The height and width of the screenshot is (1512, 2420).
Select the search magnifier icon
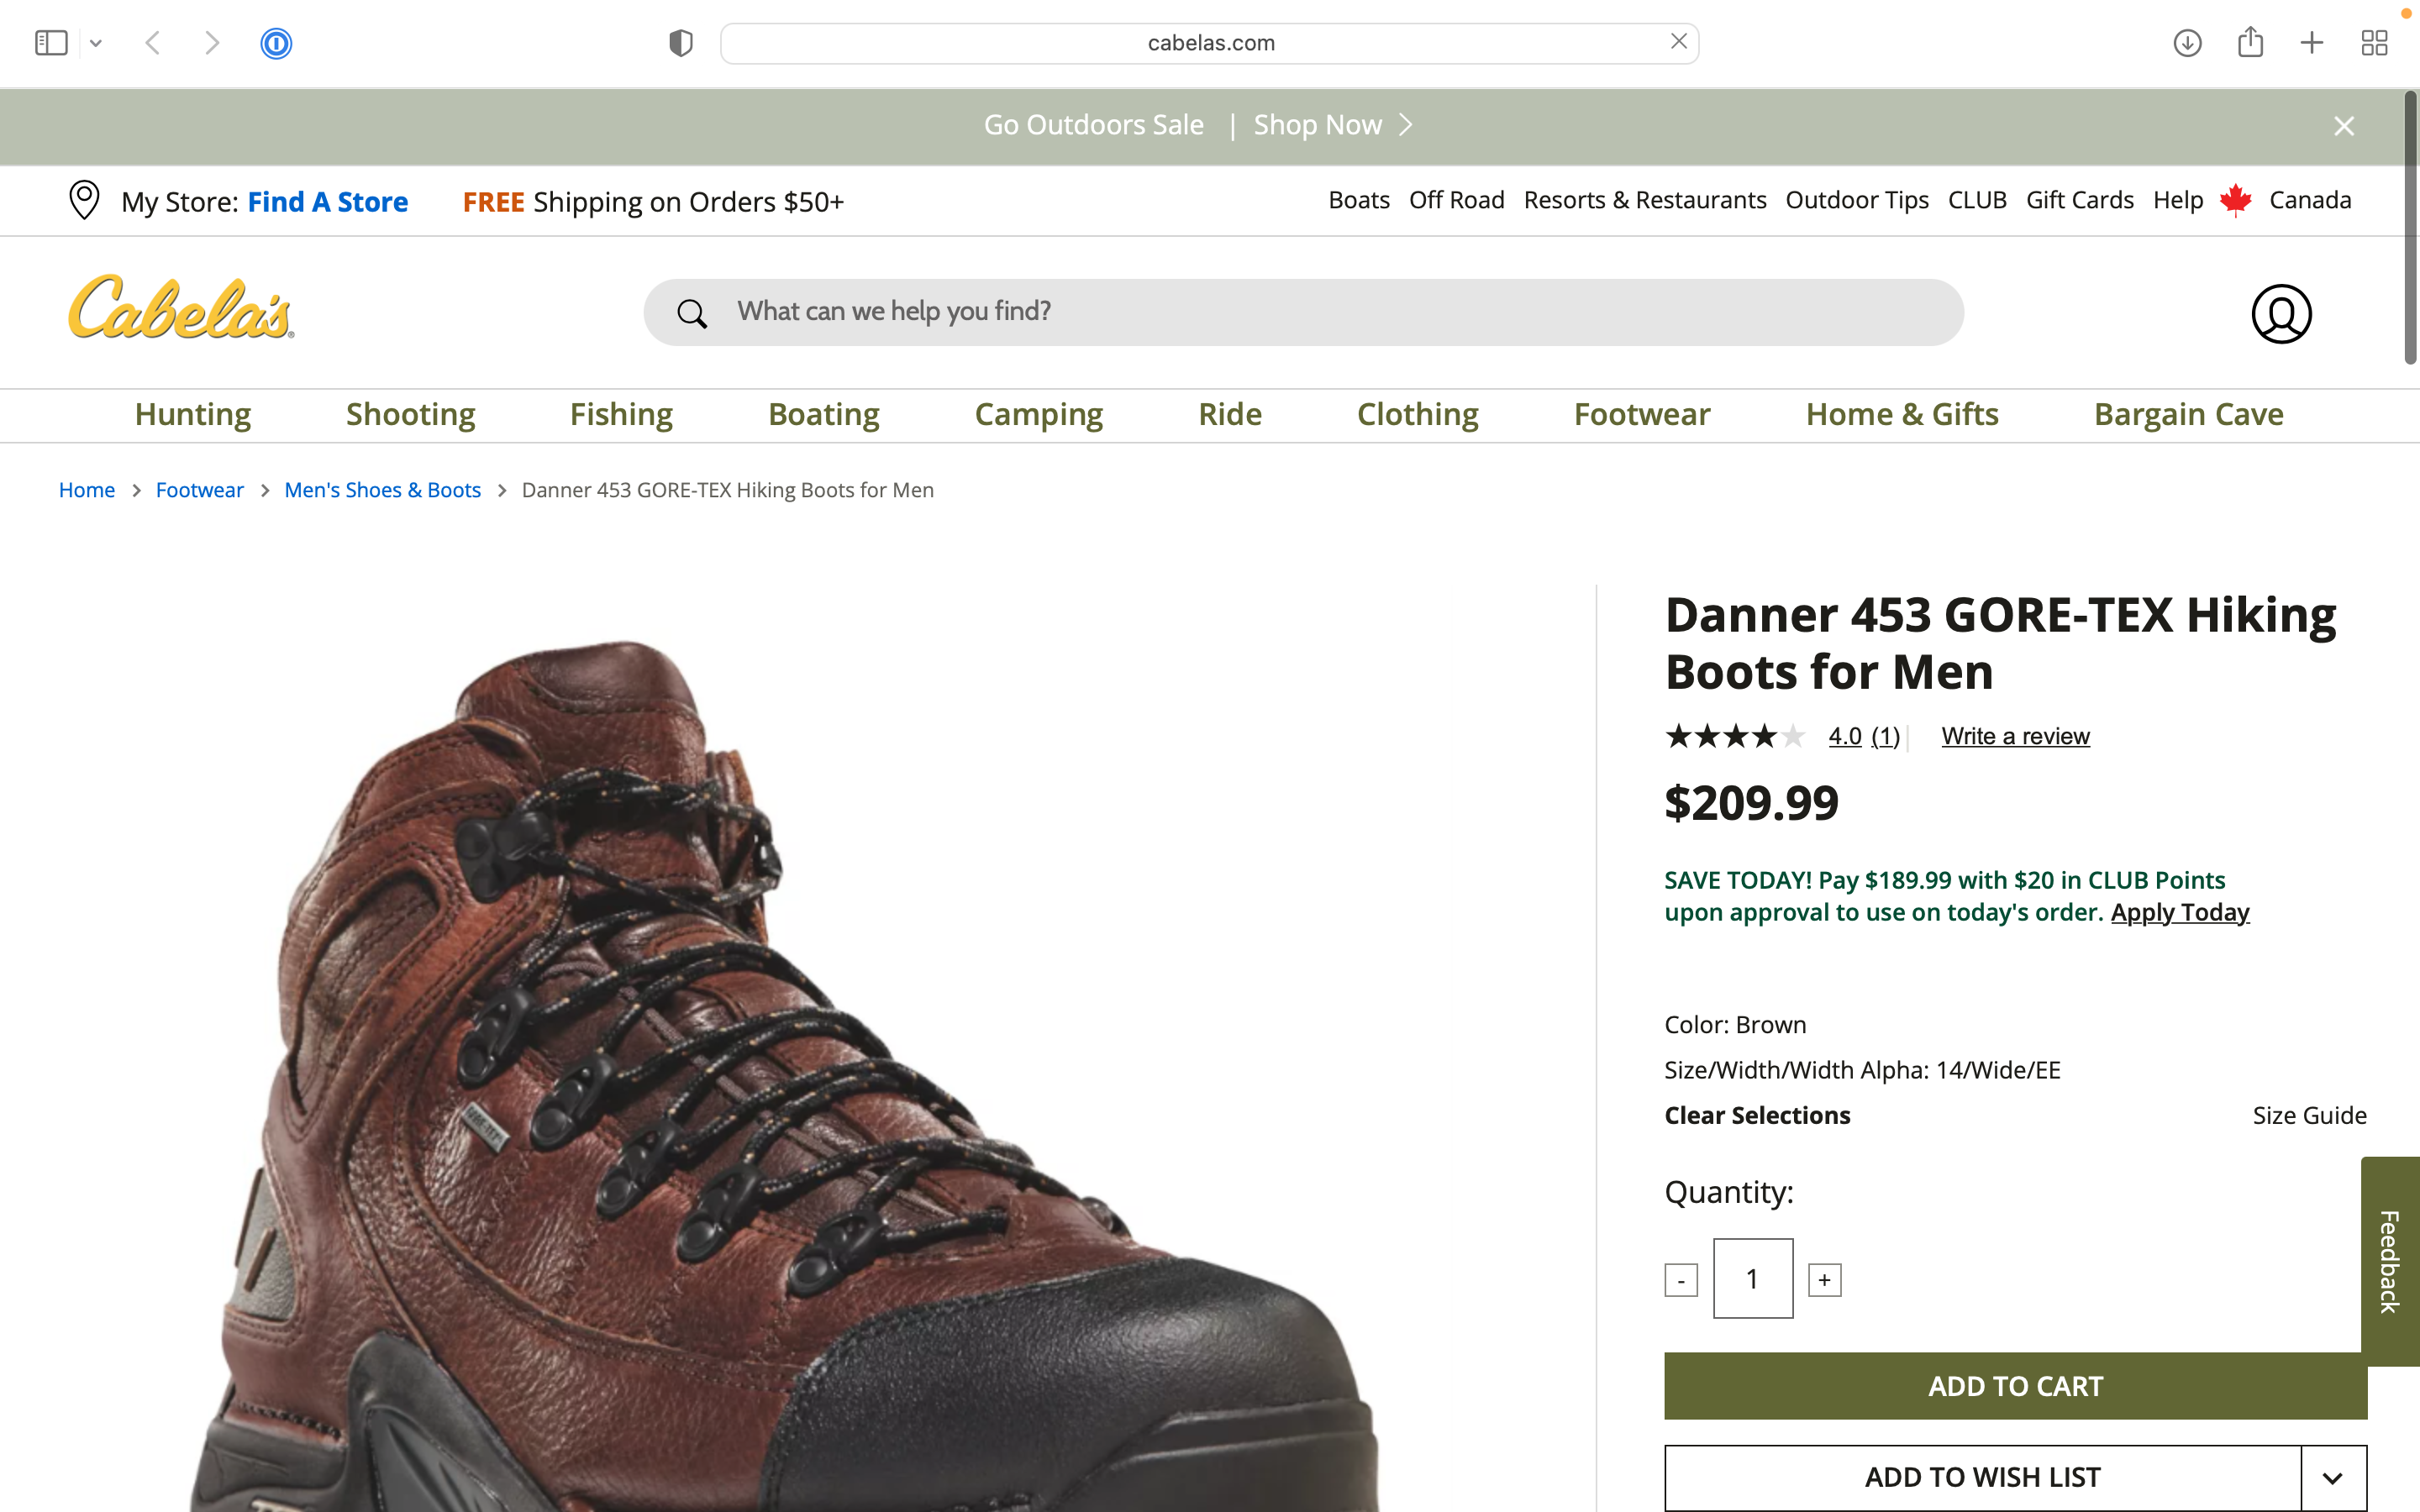click(692, 313)
